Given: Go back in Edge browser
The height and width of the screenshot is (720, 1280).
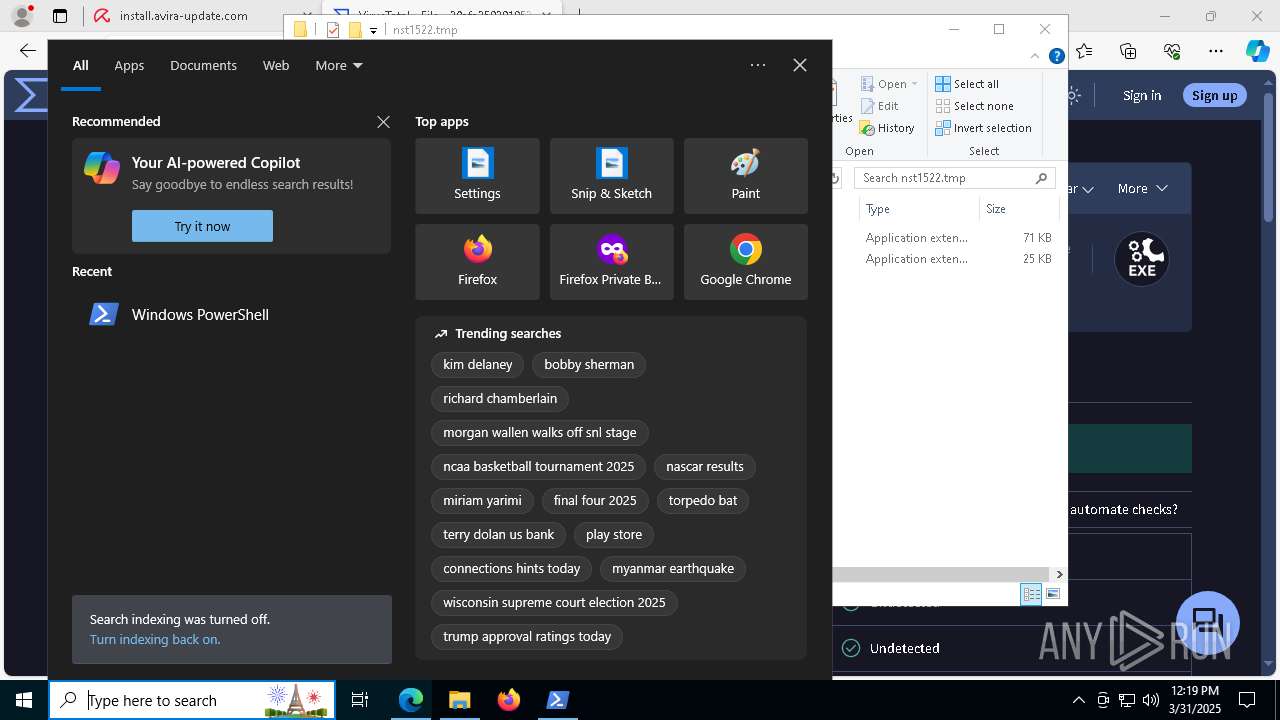Looking at the screenshot, I should (27, 51).
